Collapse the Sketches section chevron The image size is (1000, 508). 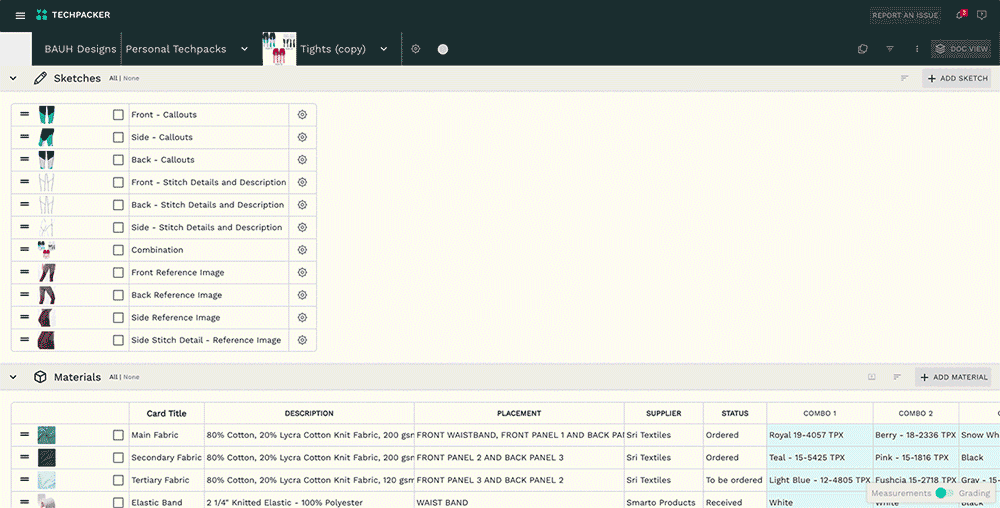13,78
